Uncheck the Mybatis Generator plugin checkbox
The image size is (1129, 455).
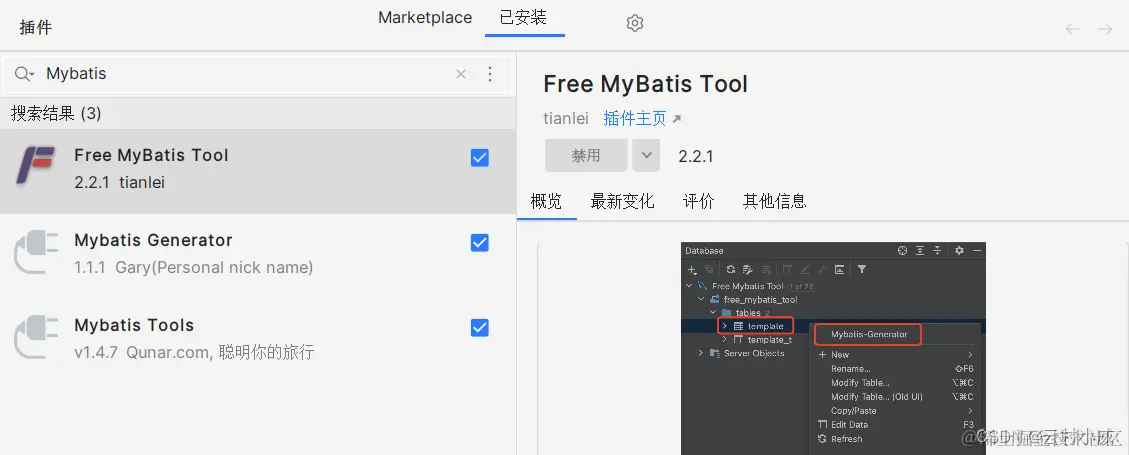[480, 243]
